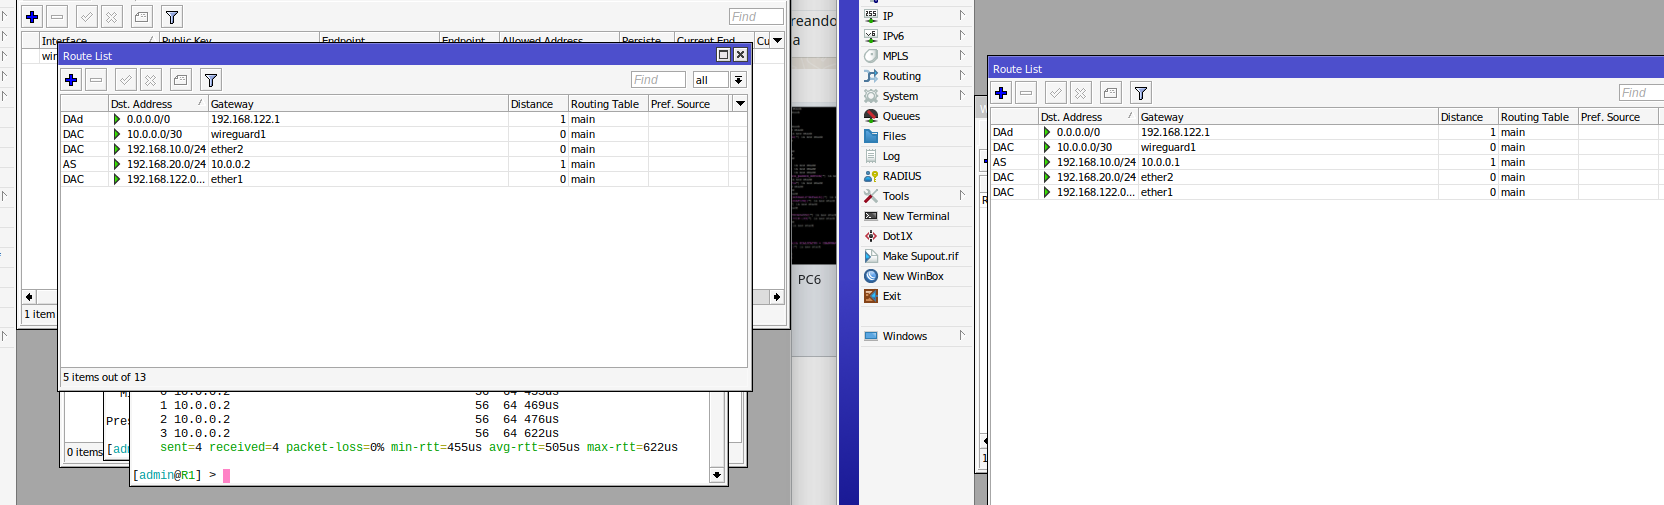This screenshot has width=1664, height=505.
Task: Launch New Terminal
Action: click(915, 216)
